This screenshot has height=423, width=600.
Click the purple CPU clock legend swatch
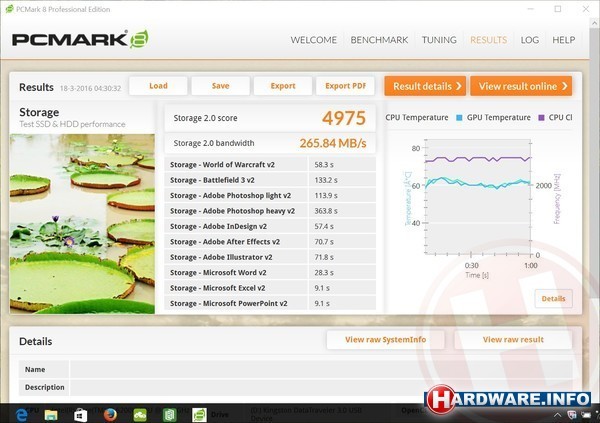(x=541, y=118)
